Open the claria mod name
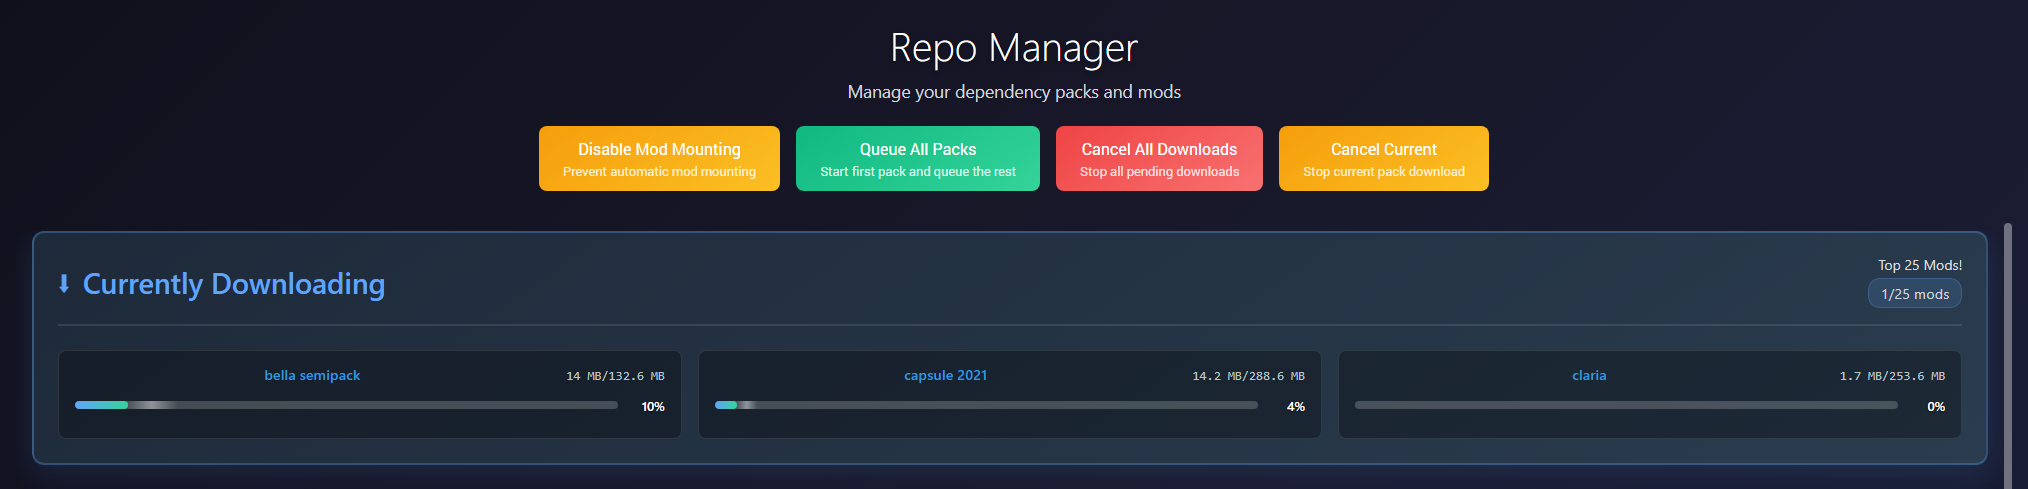Viewport: 2028px width, 489px height. (x=1588, y=376)
